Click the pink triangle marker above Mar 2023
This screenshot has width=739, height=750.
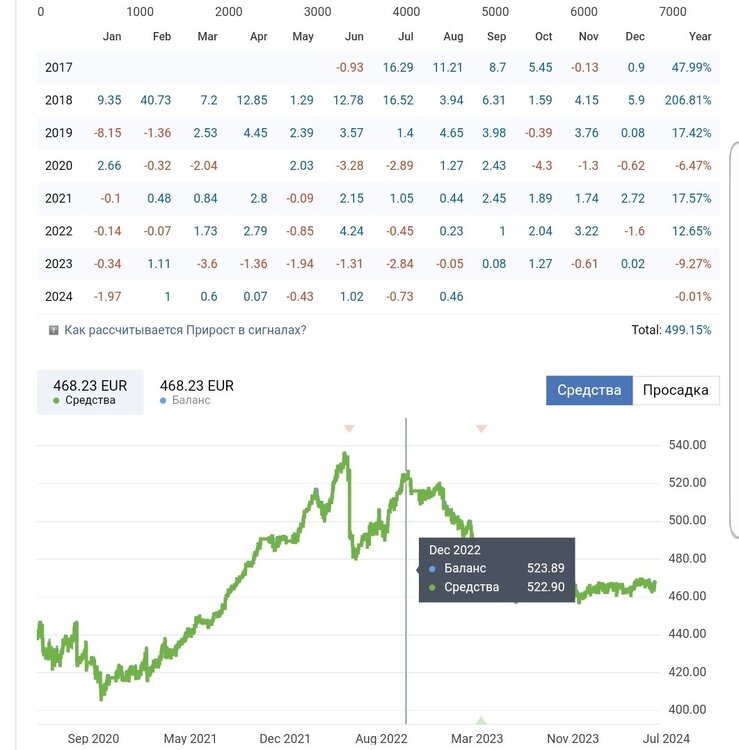tap(481, 429)
